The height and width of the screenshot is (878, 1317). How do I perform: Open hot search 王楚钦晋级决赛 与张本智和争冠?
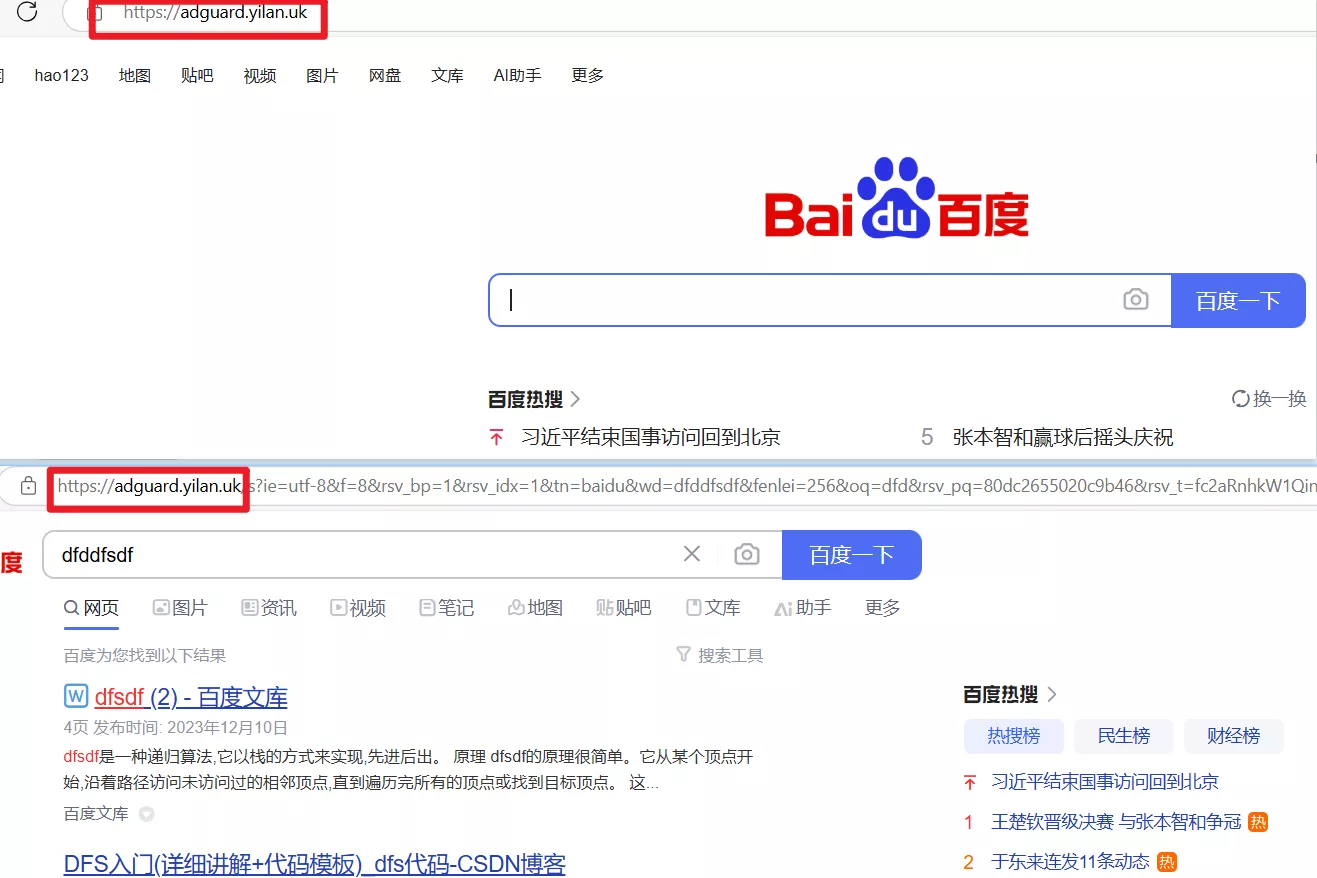tap(1116, 822)
